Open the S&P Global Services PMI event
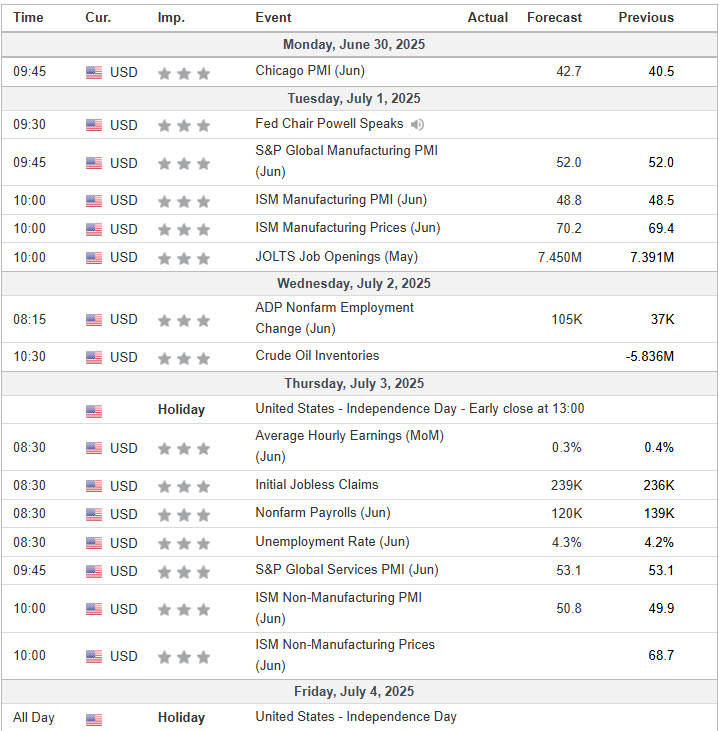 click(x=346, y=570)
